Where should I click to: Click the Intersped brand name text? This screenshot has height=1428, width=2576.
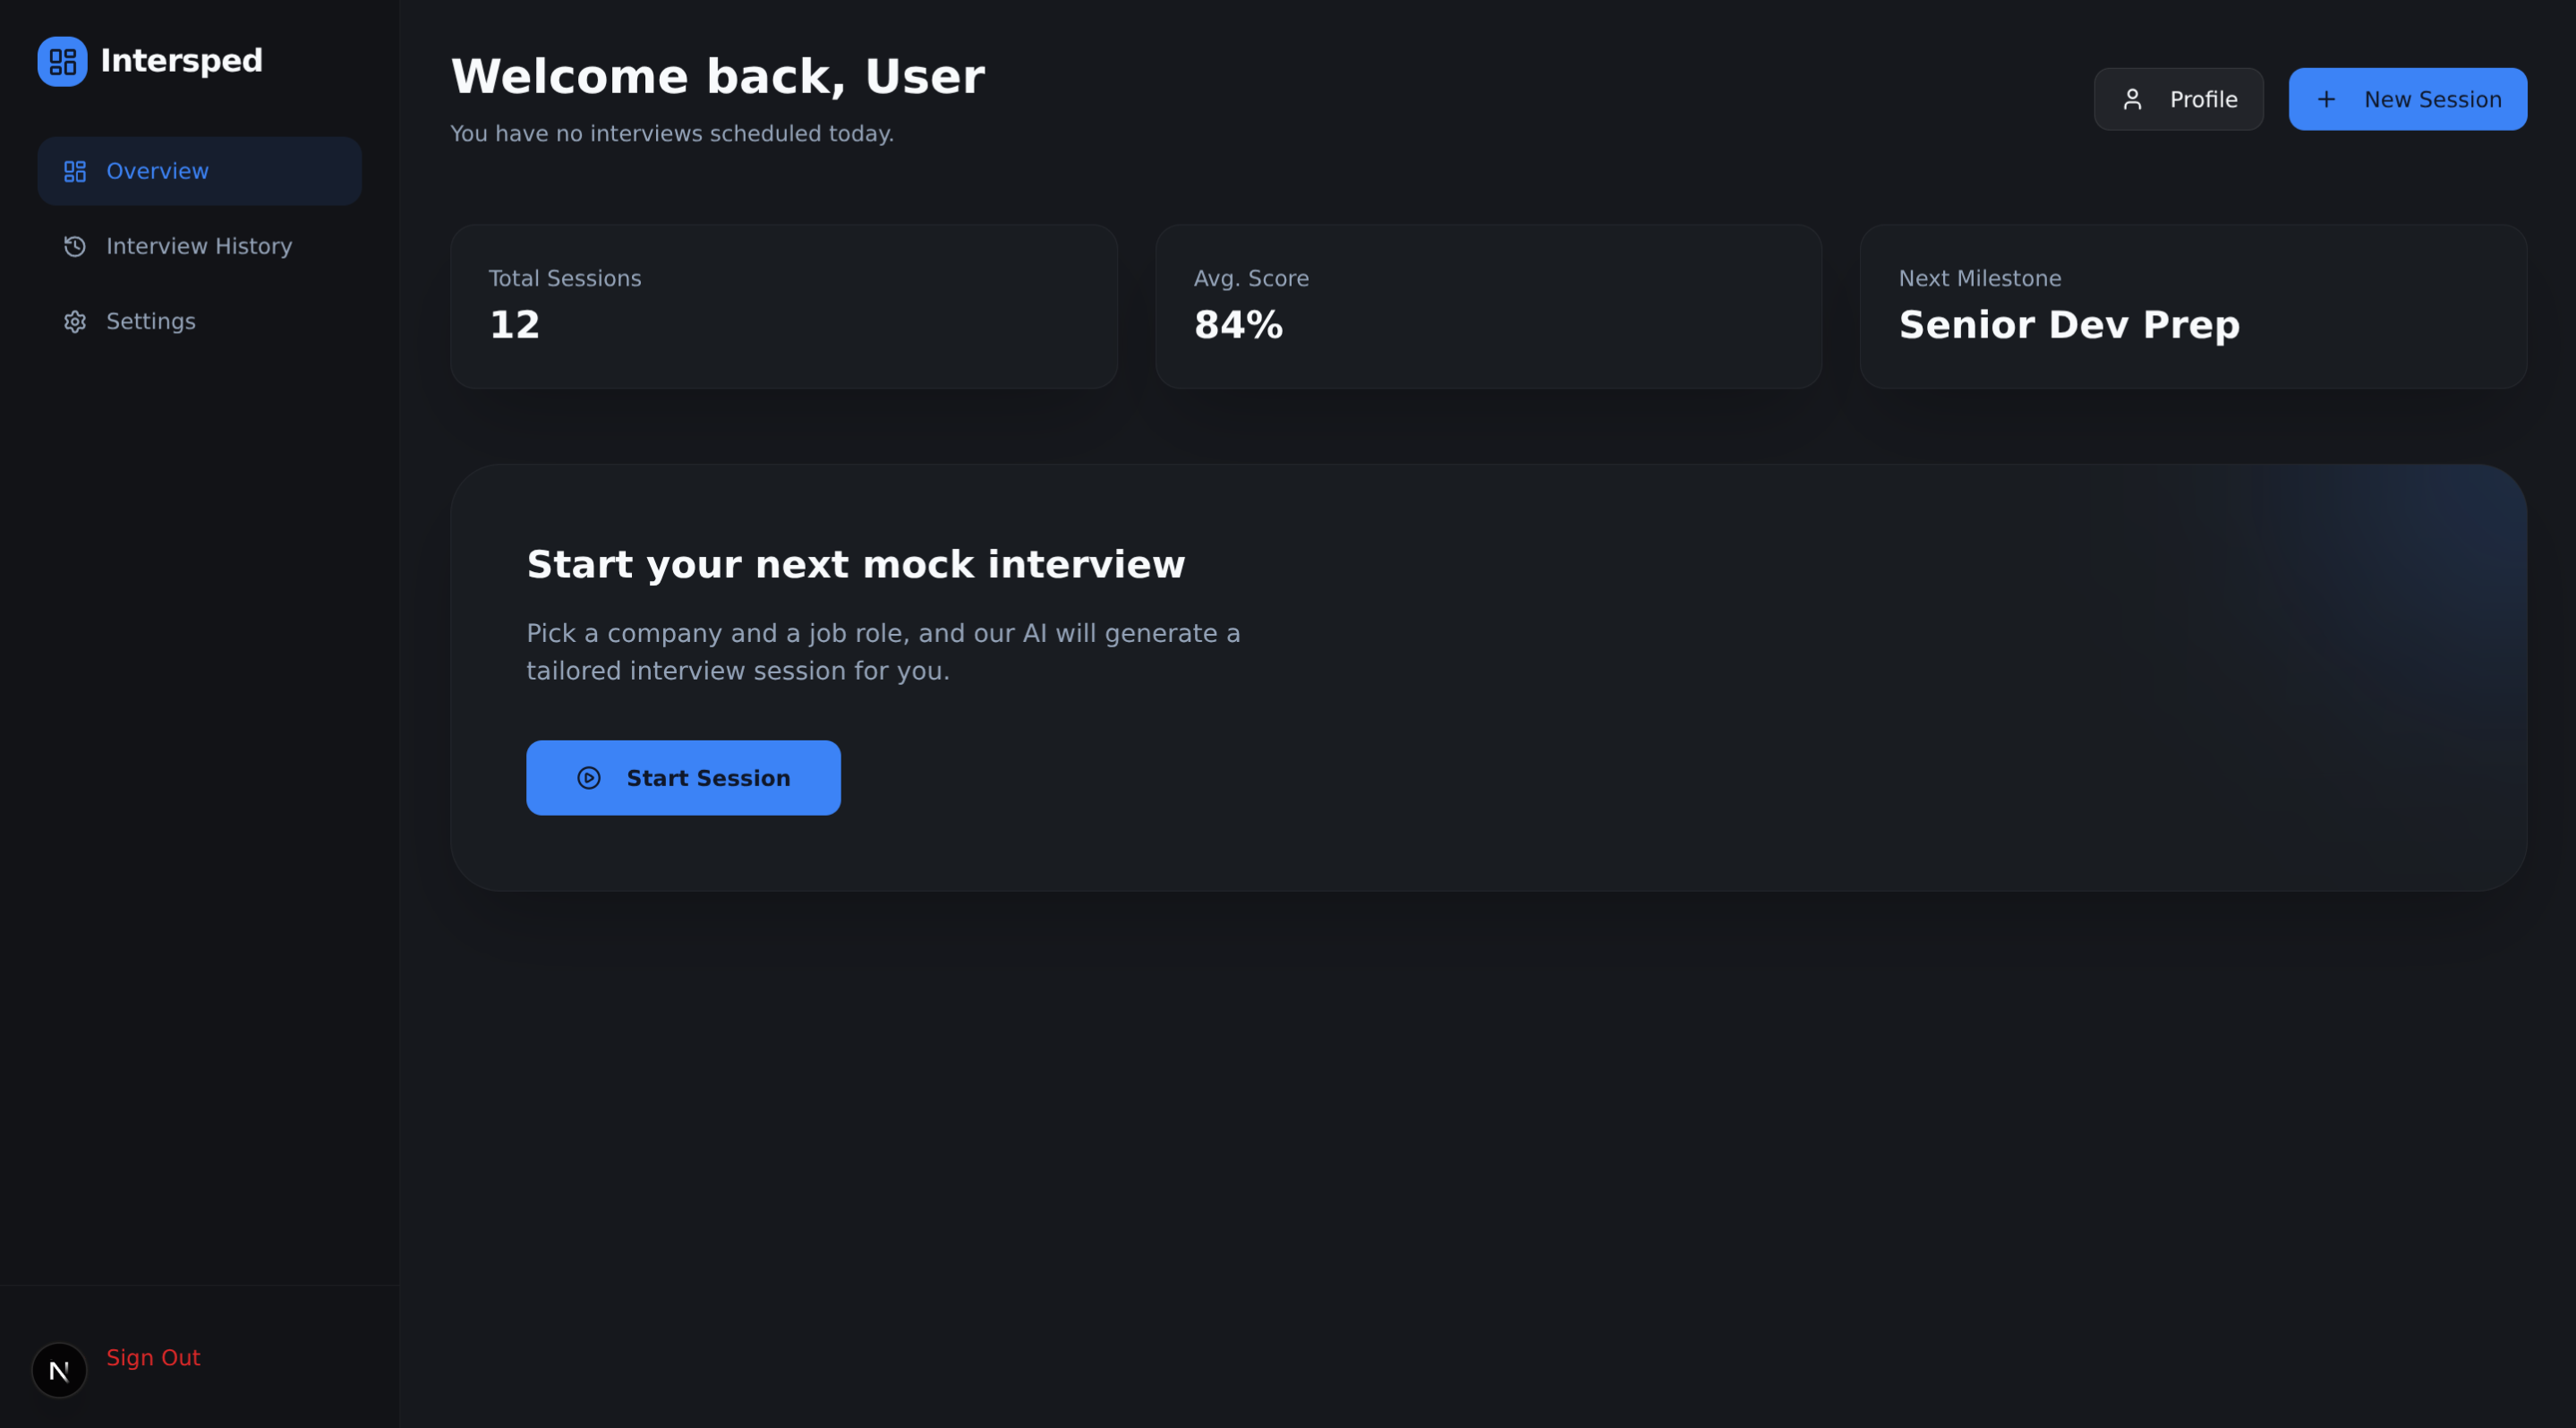181,61
